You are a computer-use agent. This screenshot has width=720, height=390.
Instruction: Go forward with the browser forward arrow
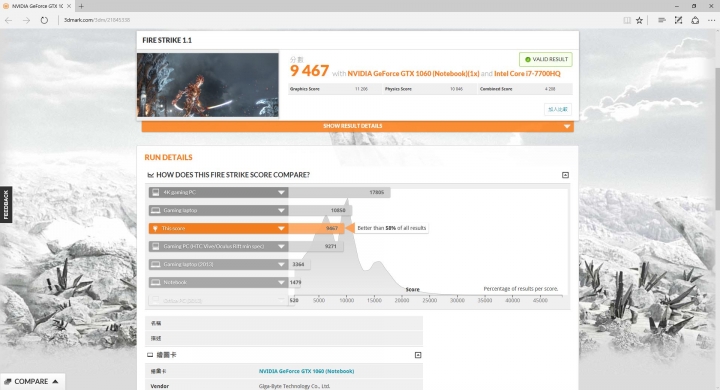[26, 20]
